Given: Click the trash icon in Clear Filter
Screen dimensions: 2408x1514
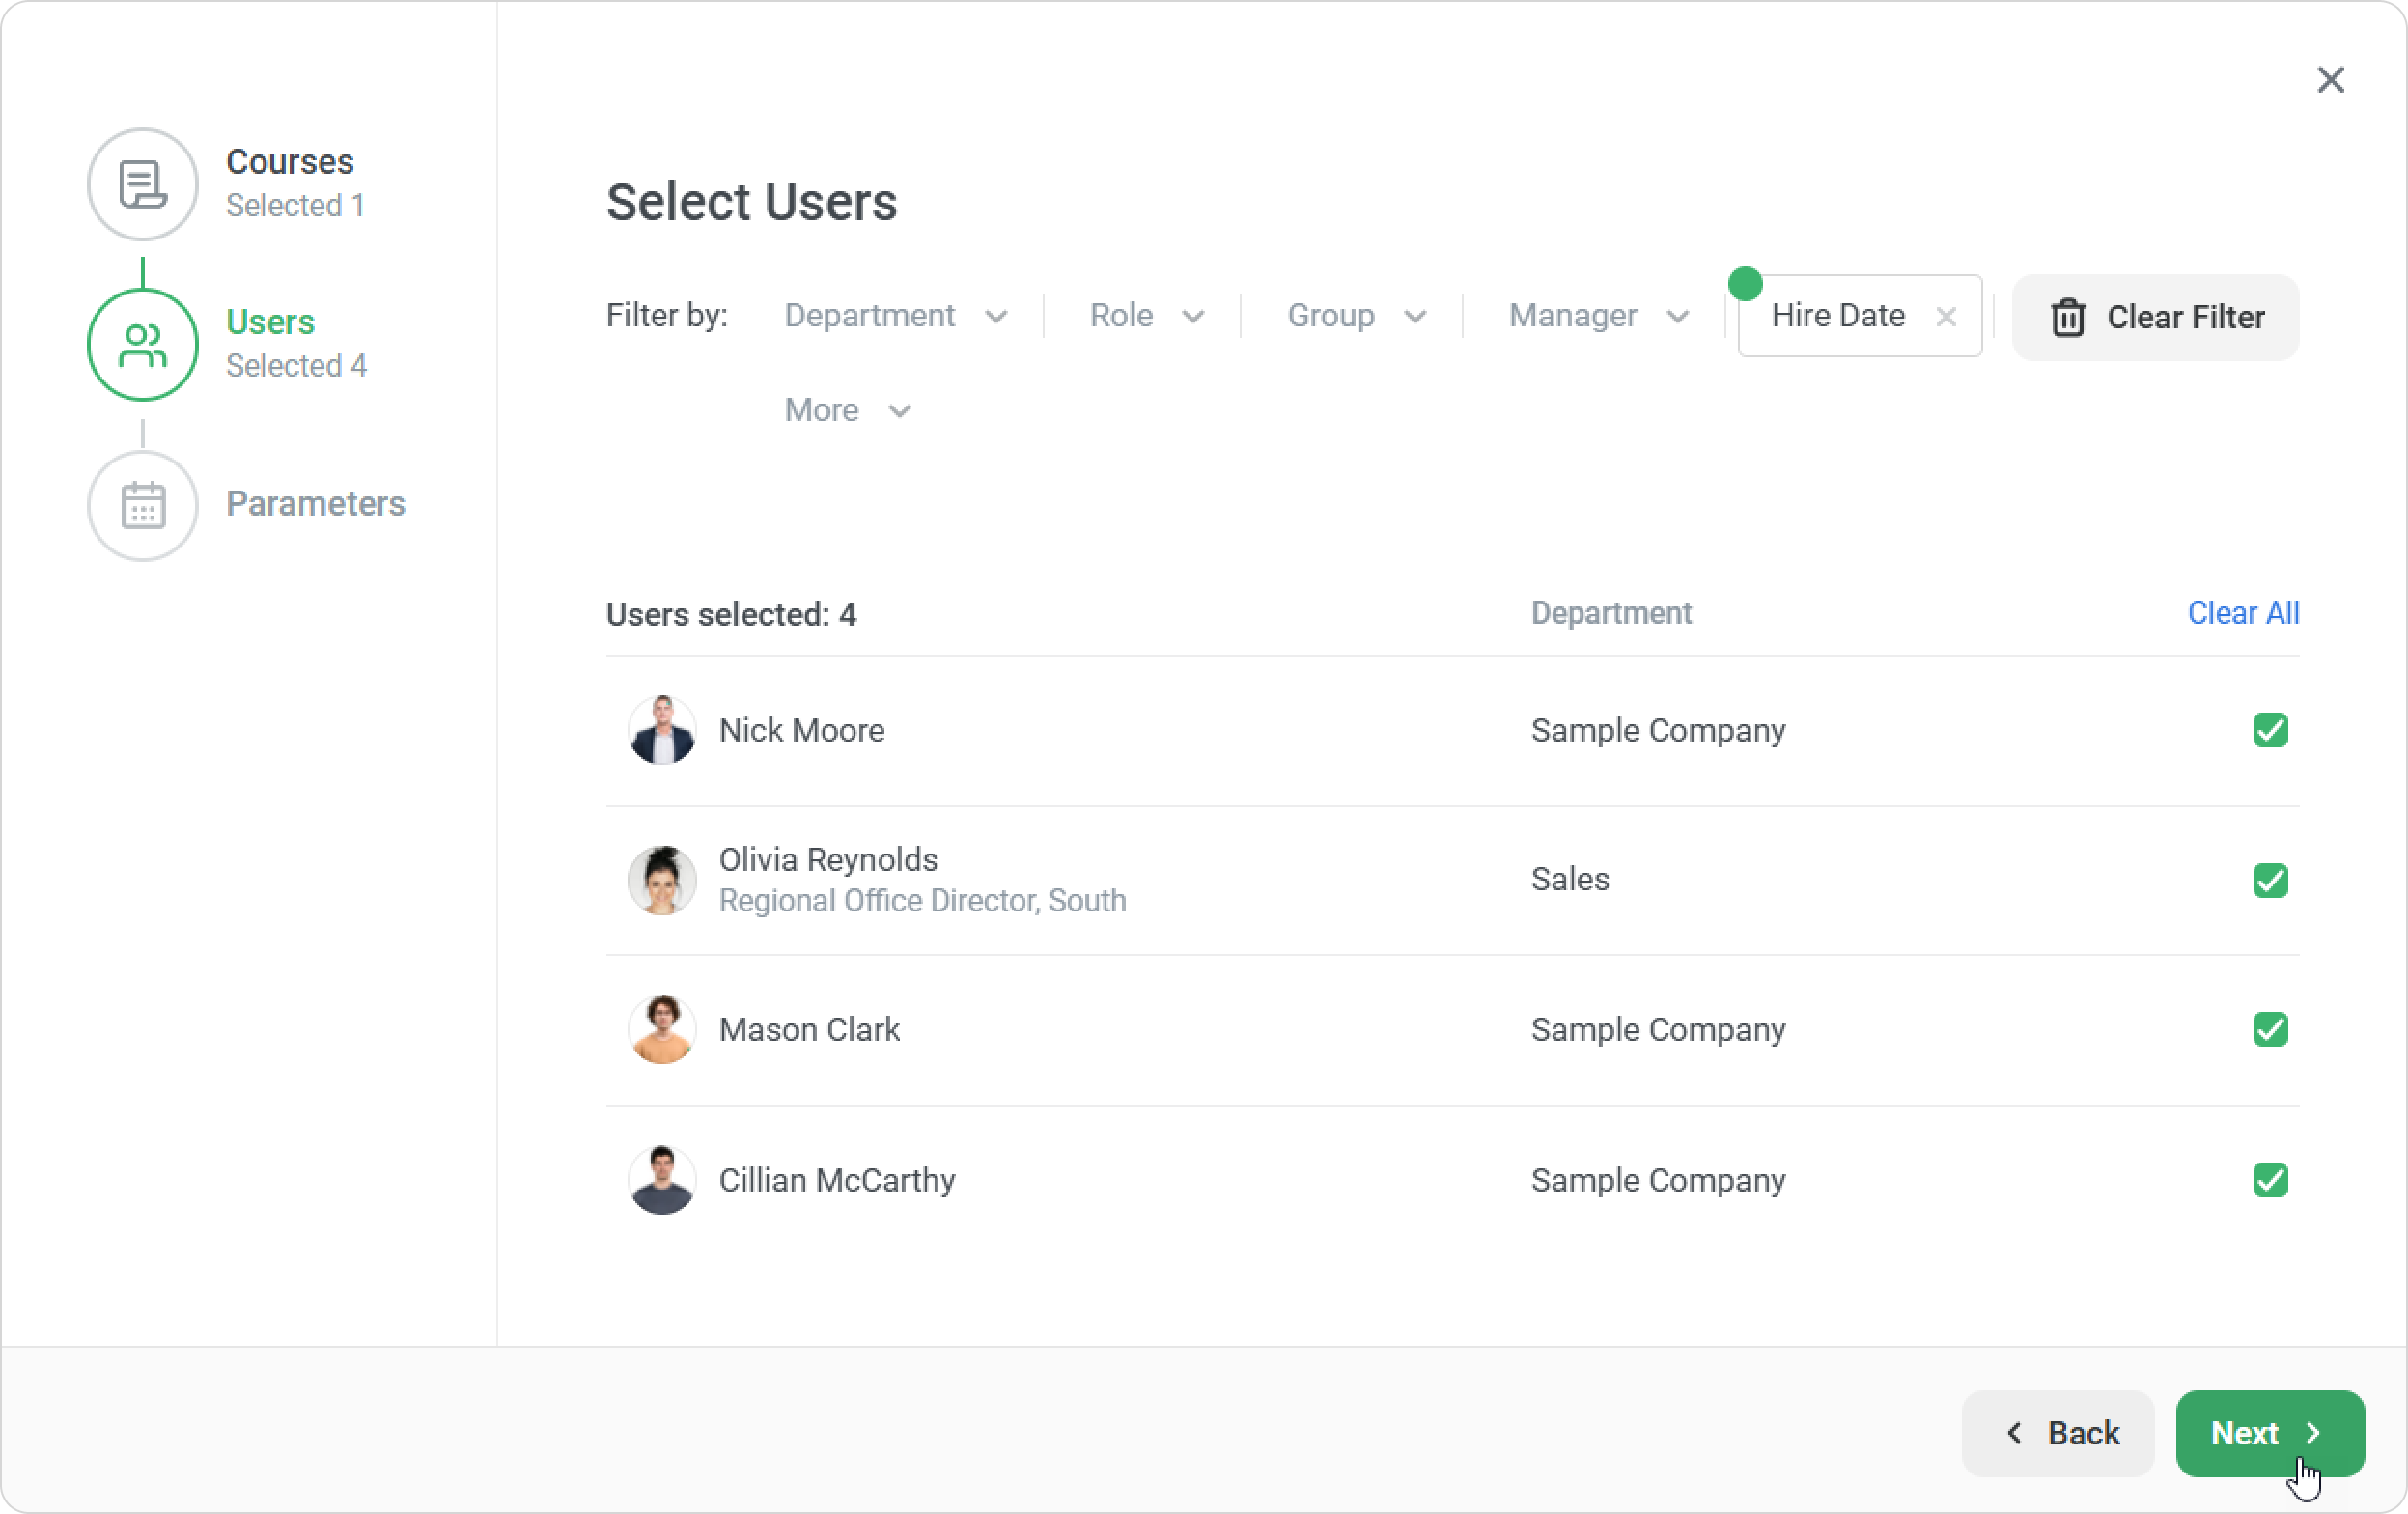Looking at the screenshot, I should [2067, 318].
